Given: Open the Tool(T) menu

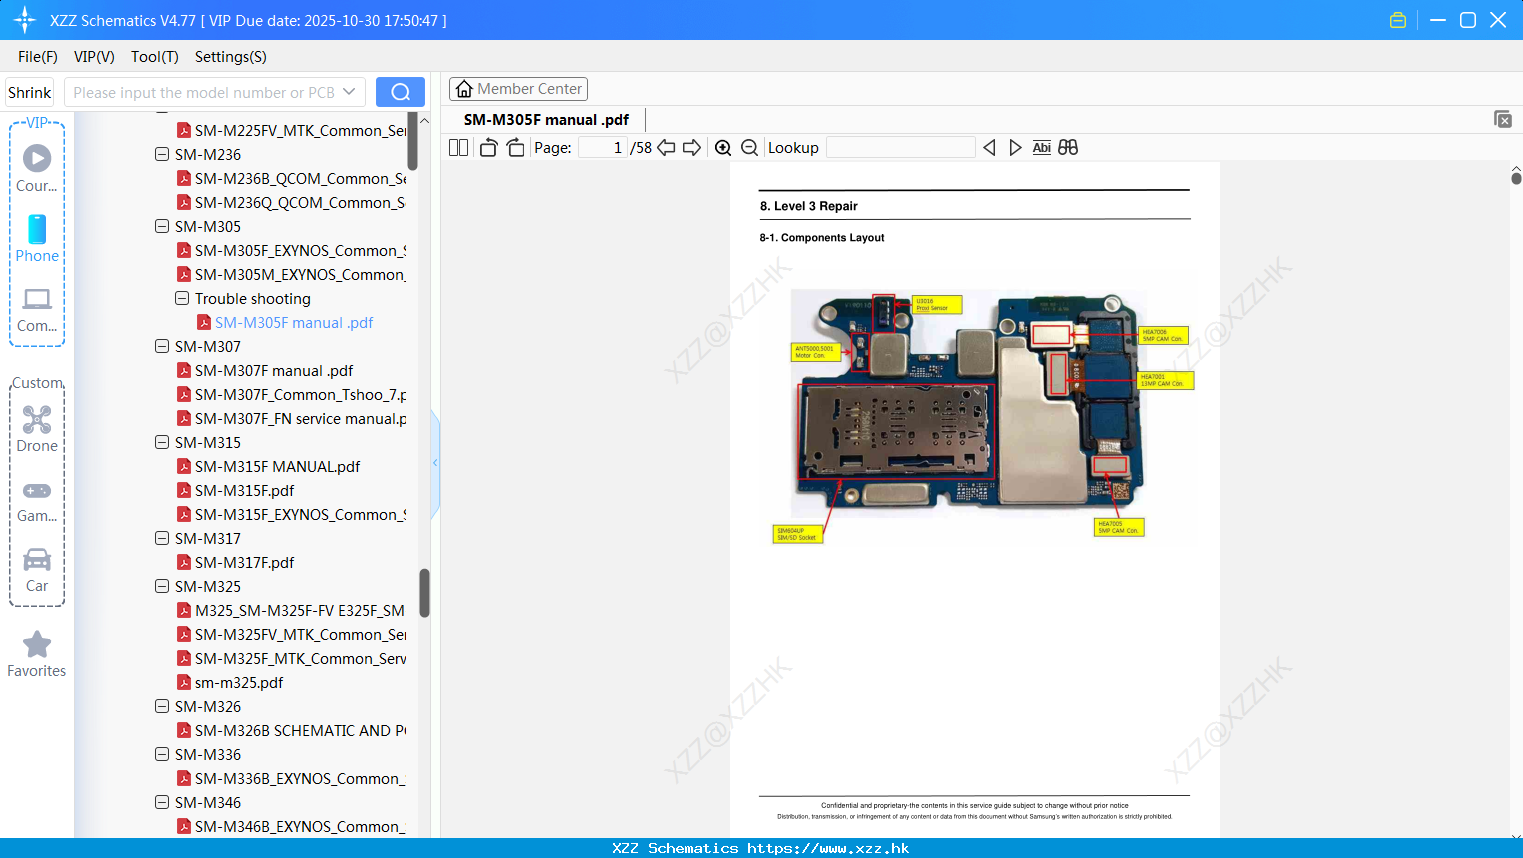Looking at the screenshot, I should click(155, 57).
